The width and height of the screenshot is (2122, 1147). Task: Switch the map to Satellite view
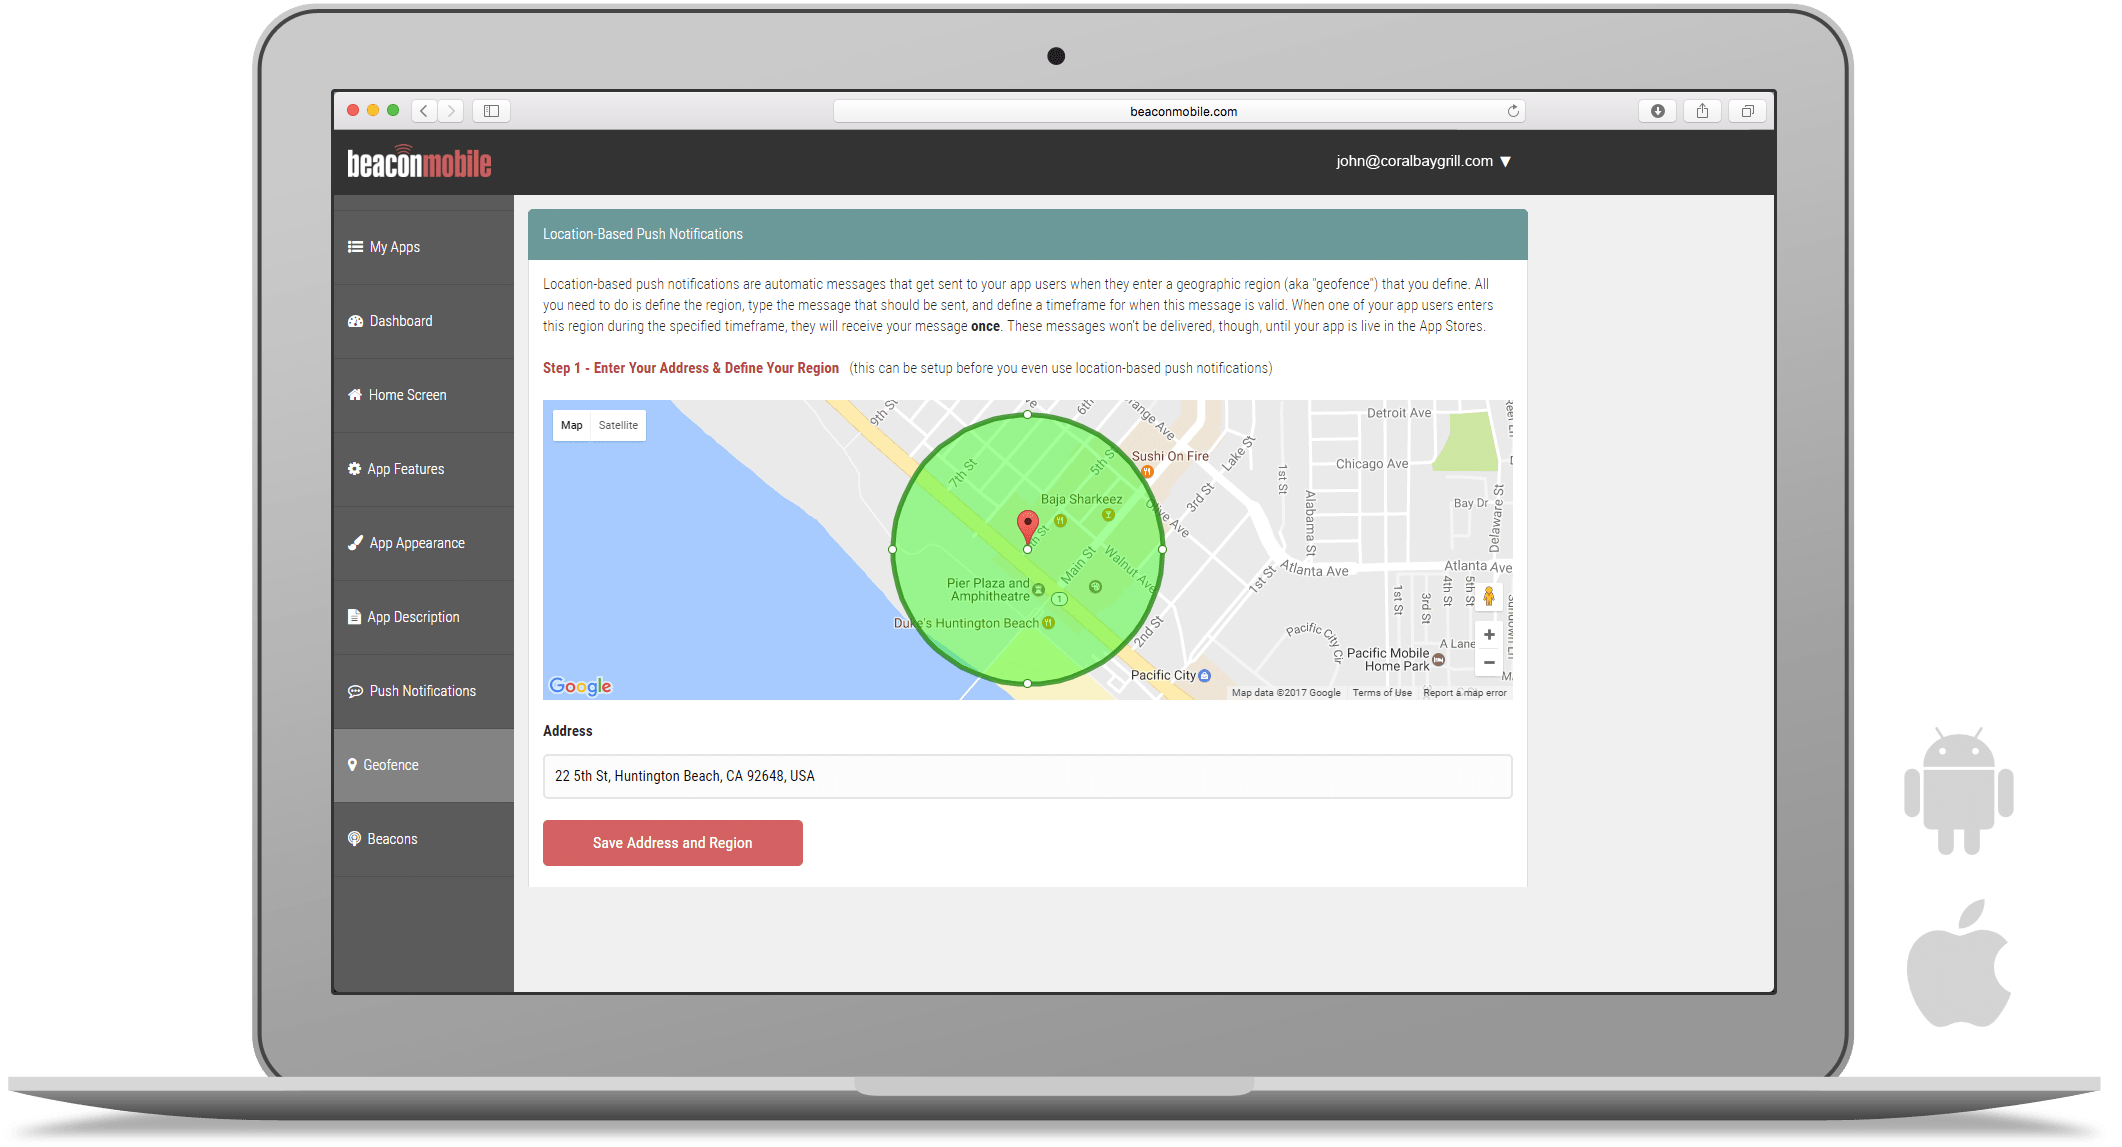click(618, 424)
